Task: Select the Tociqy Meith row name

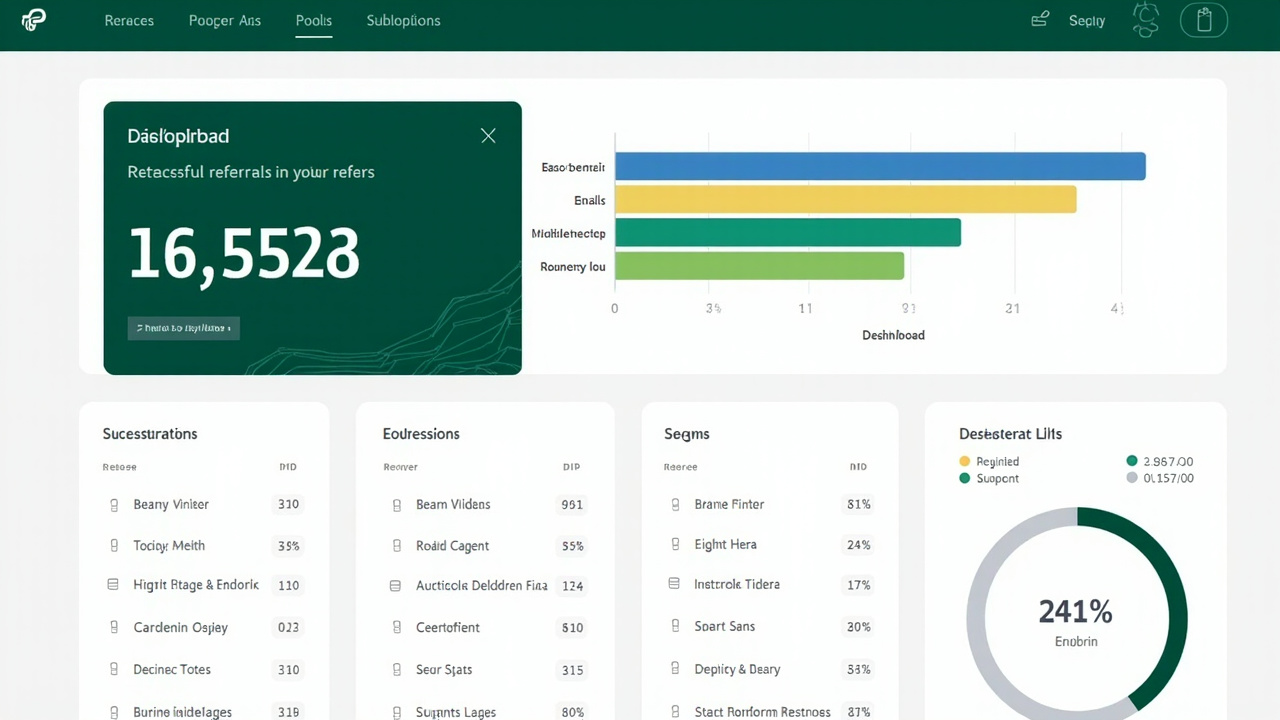Action: pos(169,546)
